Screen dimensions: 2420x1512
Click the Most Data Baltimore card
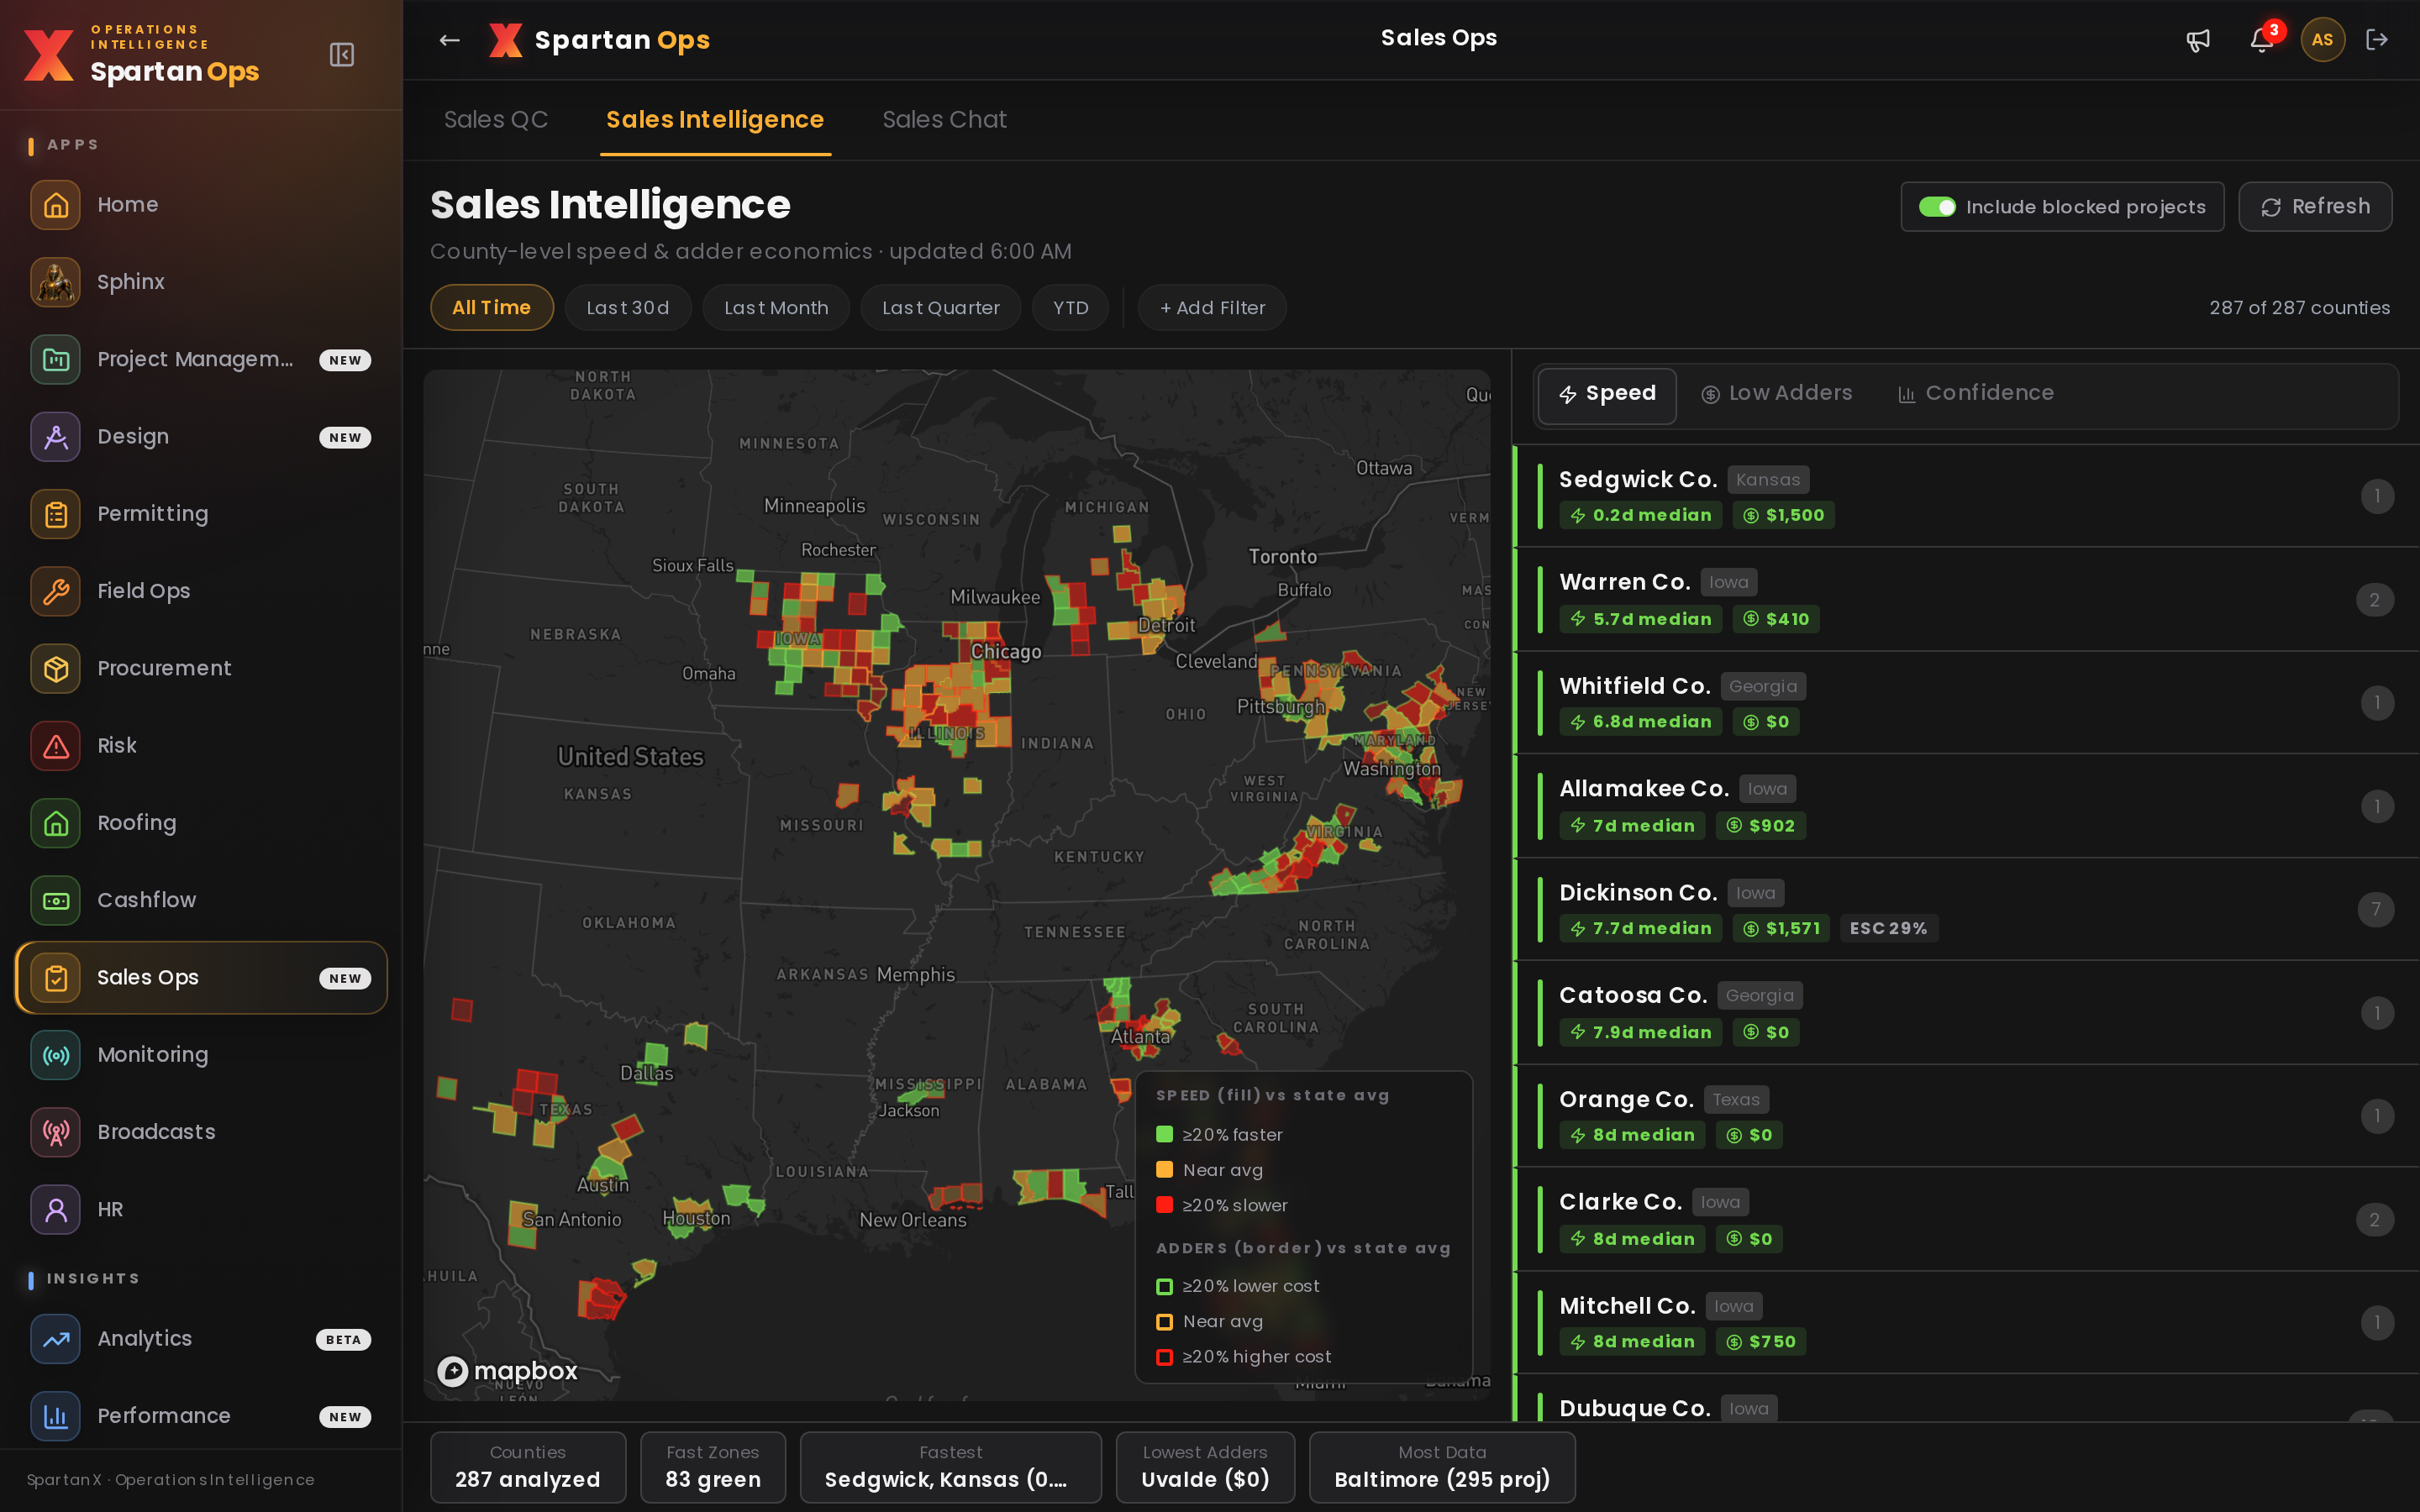(1442, 1467)
